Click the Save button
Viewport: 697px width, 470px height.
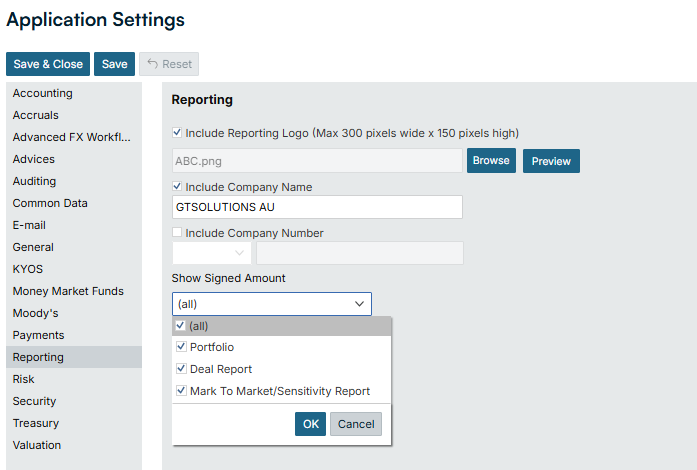[x=114, y=64]
